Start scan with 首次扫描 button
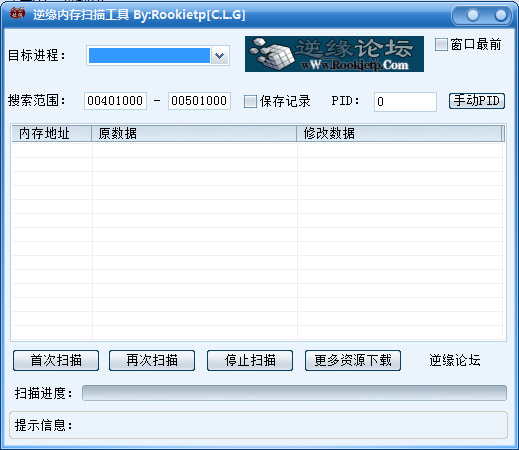Image resolution: width=519 pixels, height=450 pixels. pyautogui.click(x=56, y=360)
